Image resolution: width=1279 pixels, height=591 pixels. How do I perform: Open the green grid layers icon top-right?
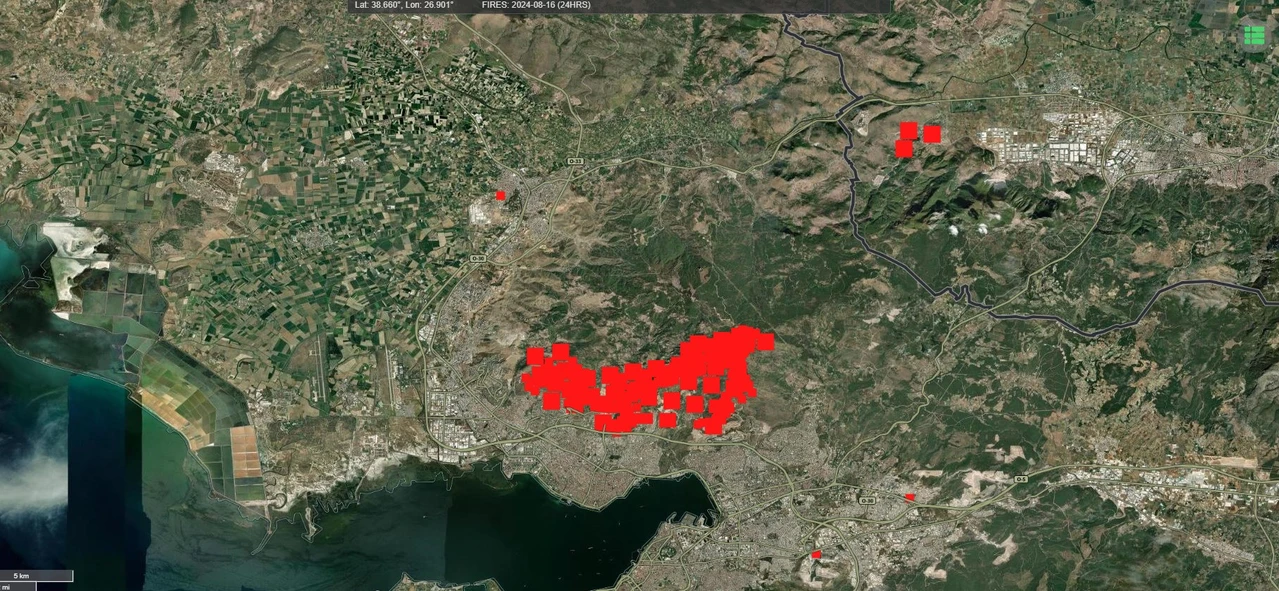[1254, 34]
